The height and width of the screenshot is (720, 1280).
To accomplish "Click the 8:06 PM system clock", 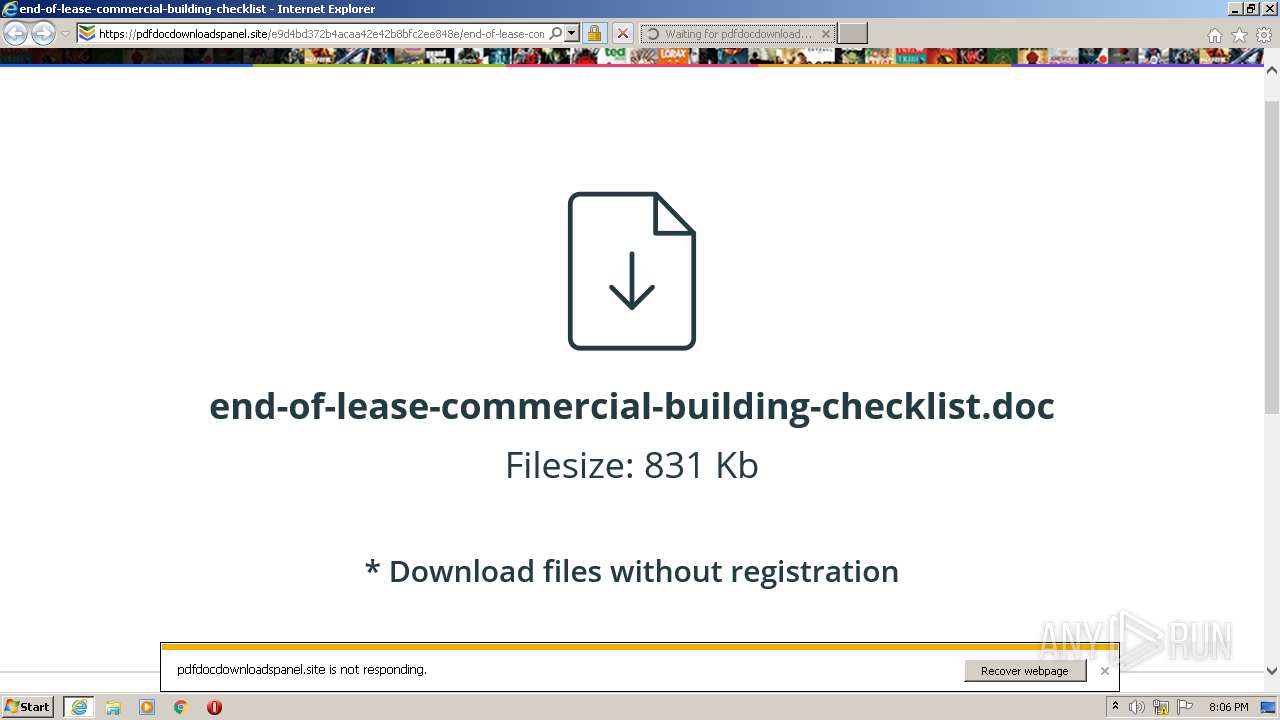I will 1228,707.
